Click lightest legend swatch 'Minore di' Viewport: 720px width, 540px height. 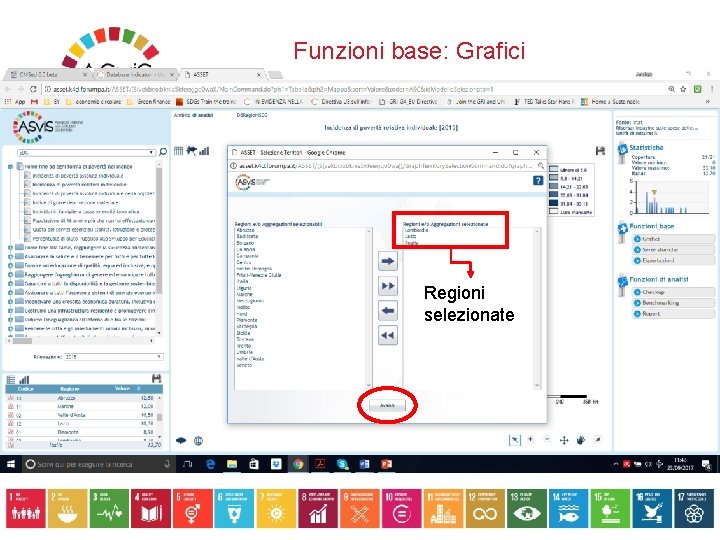point(553,169)
